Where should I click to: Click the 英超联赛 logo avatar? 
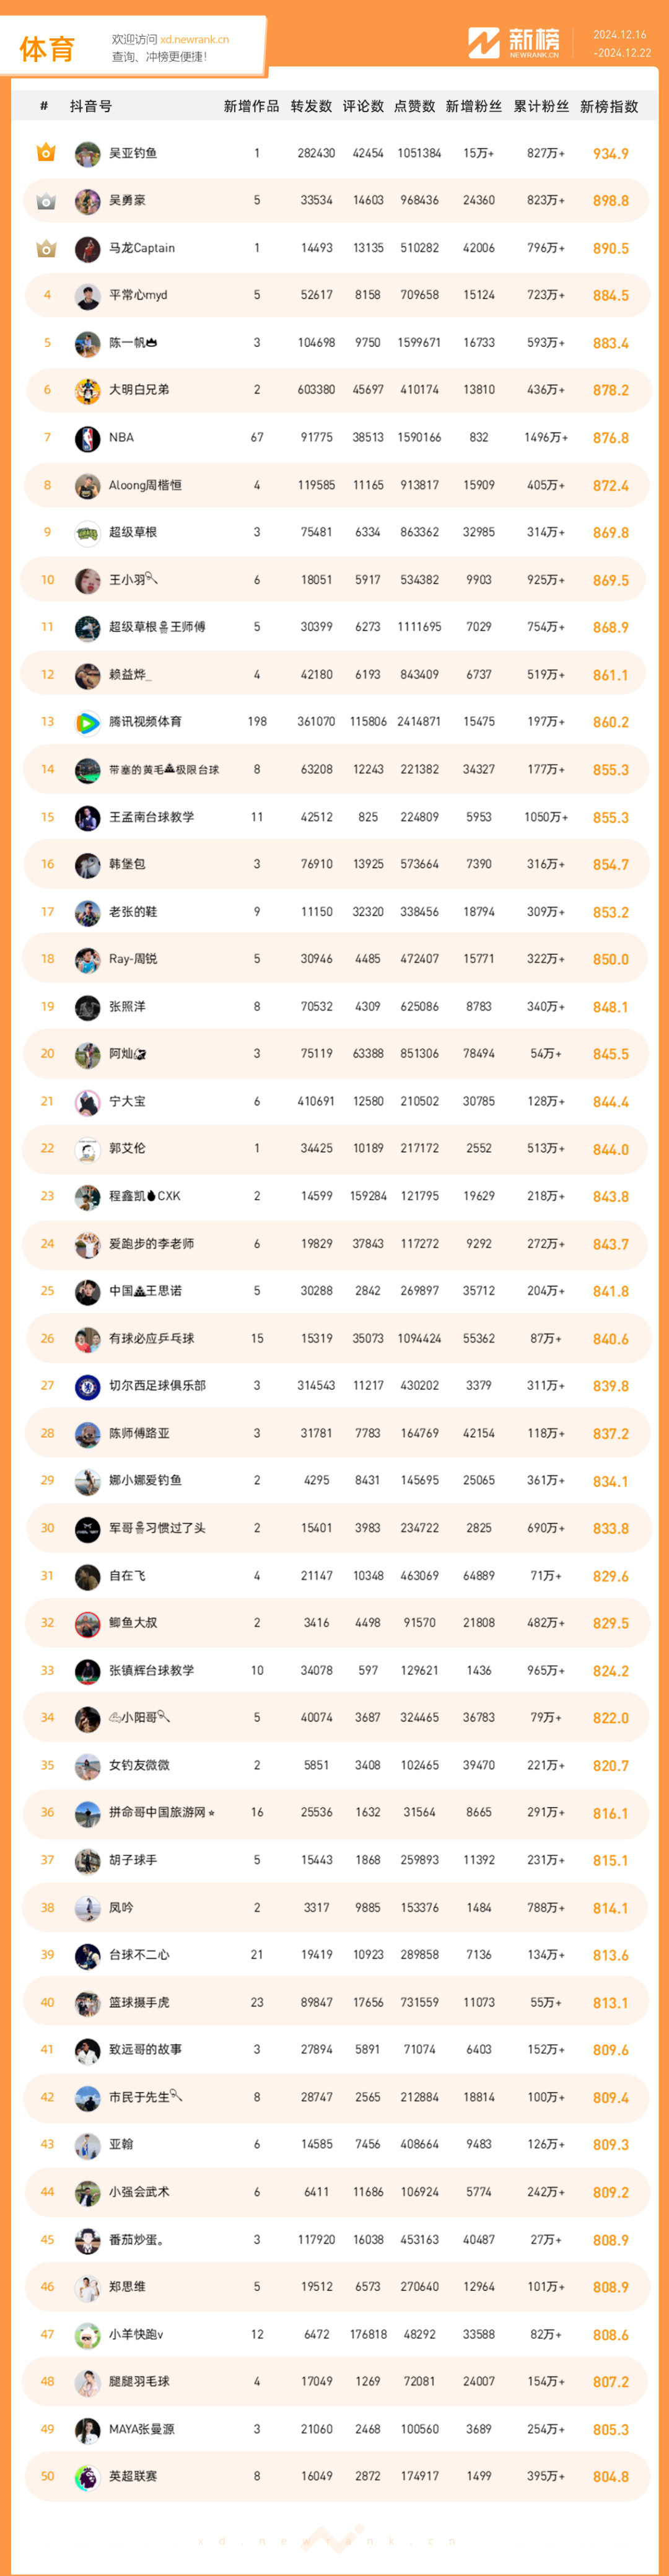(x=88, y=2476)
